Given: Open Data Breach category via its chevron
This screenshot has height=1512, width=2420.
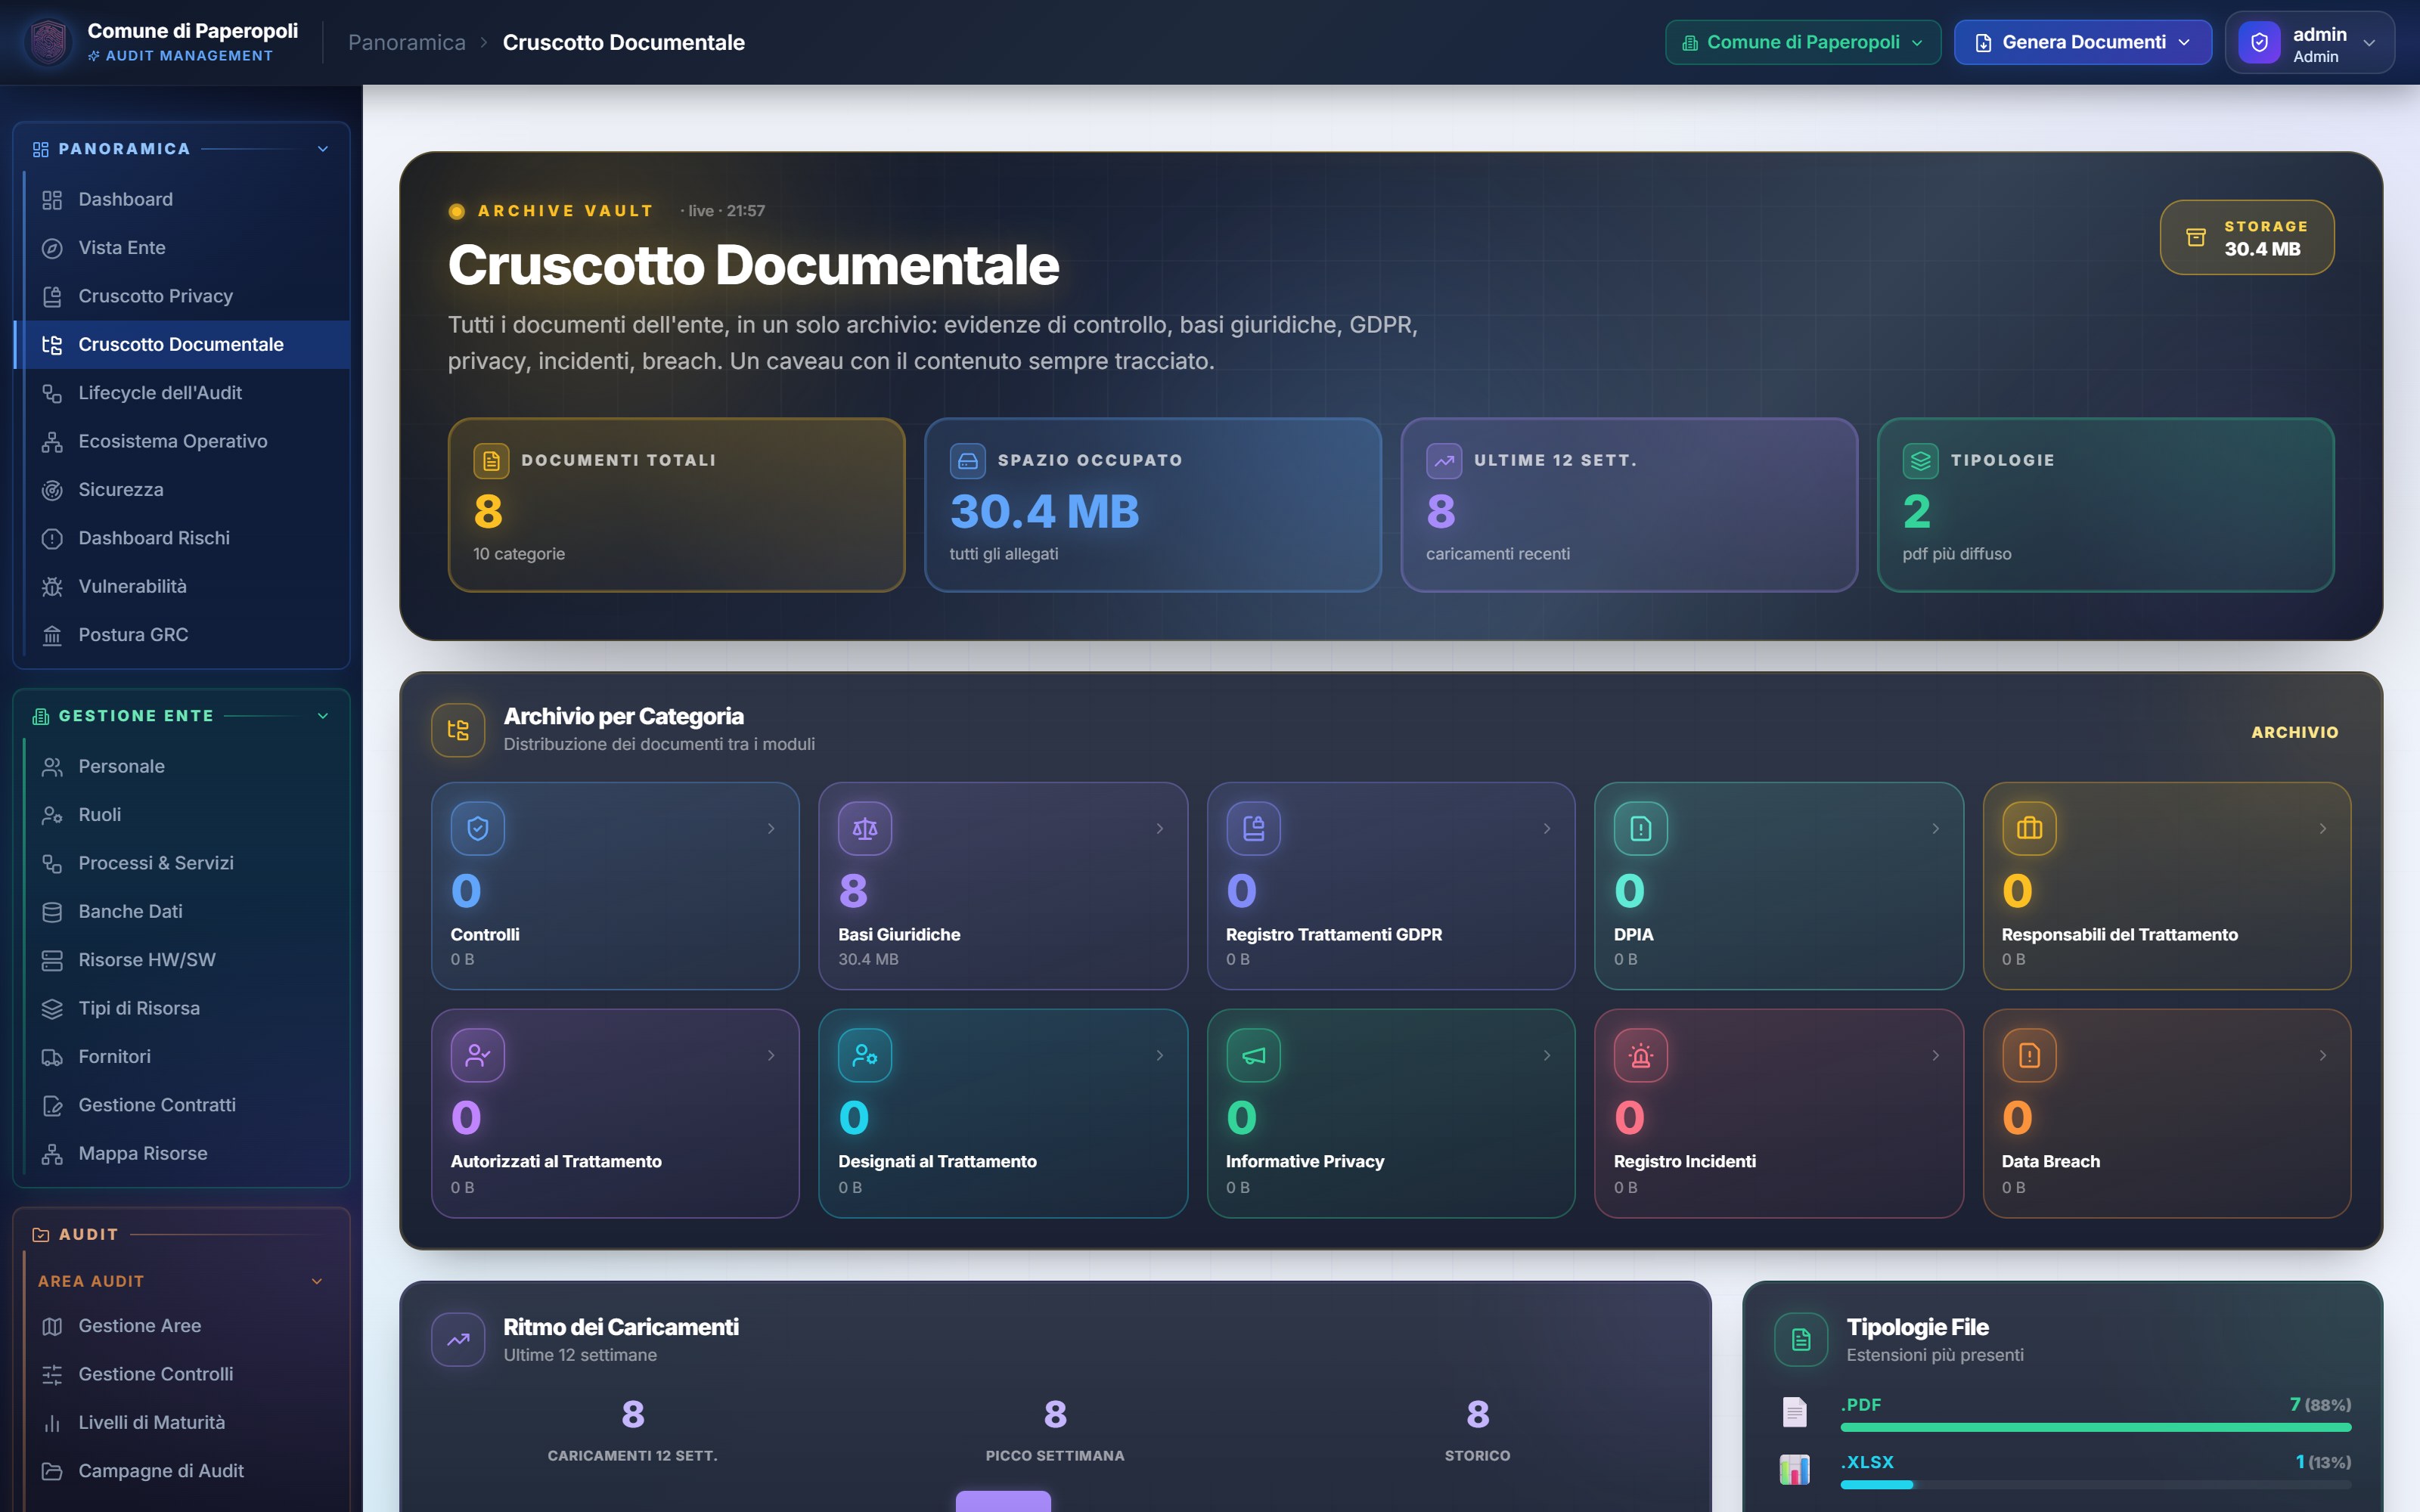Looking at the screenshot, I should 2323,1055.
